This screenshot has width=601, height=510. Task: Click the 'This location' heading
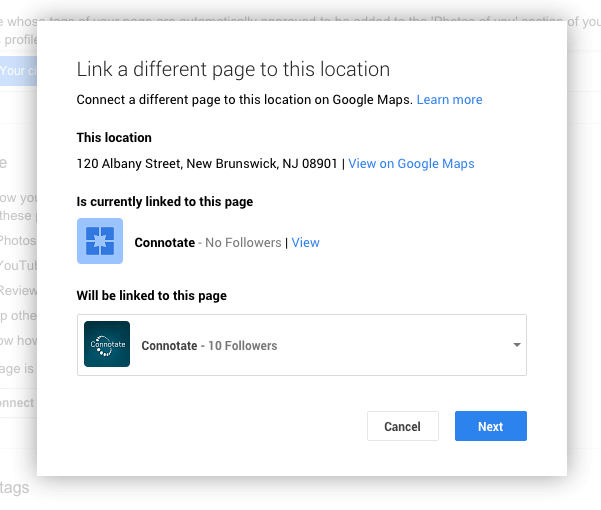tap(114, 137)
